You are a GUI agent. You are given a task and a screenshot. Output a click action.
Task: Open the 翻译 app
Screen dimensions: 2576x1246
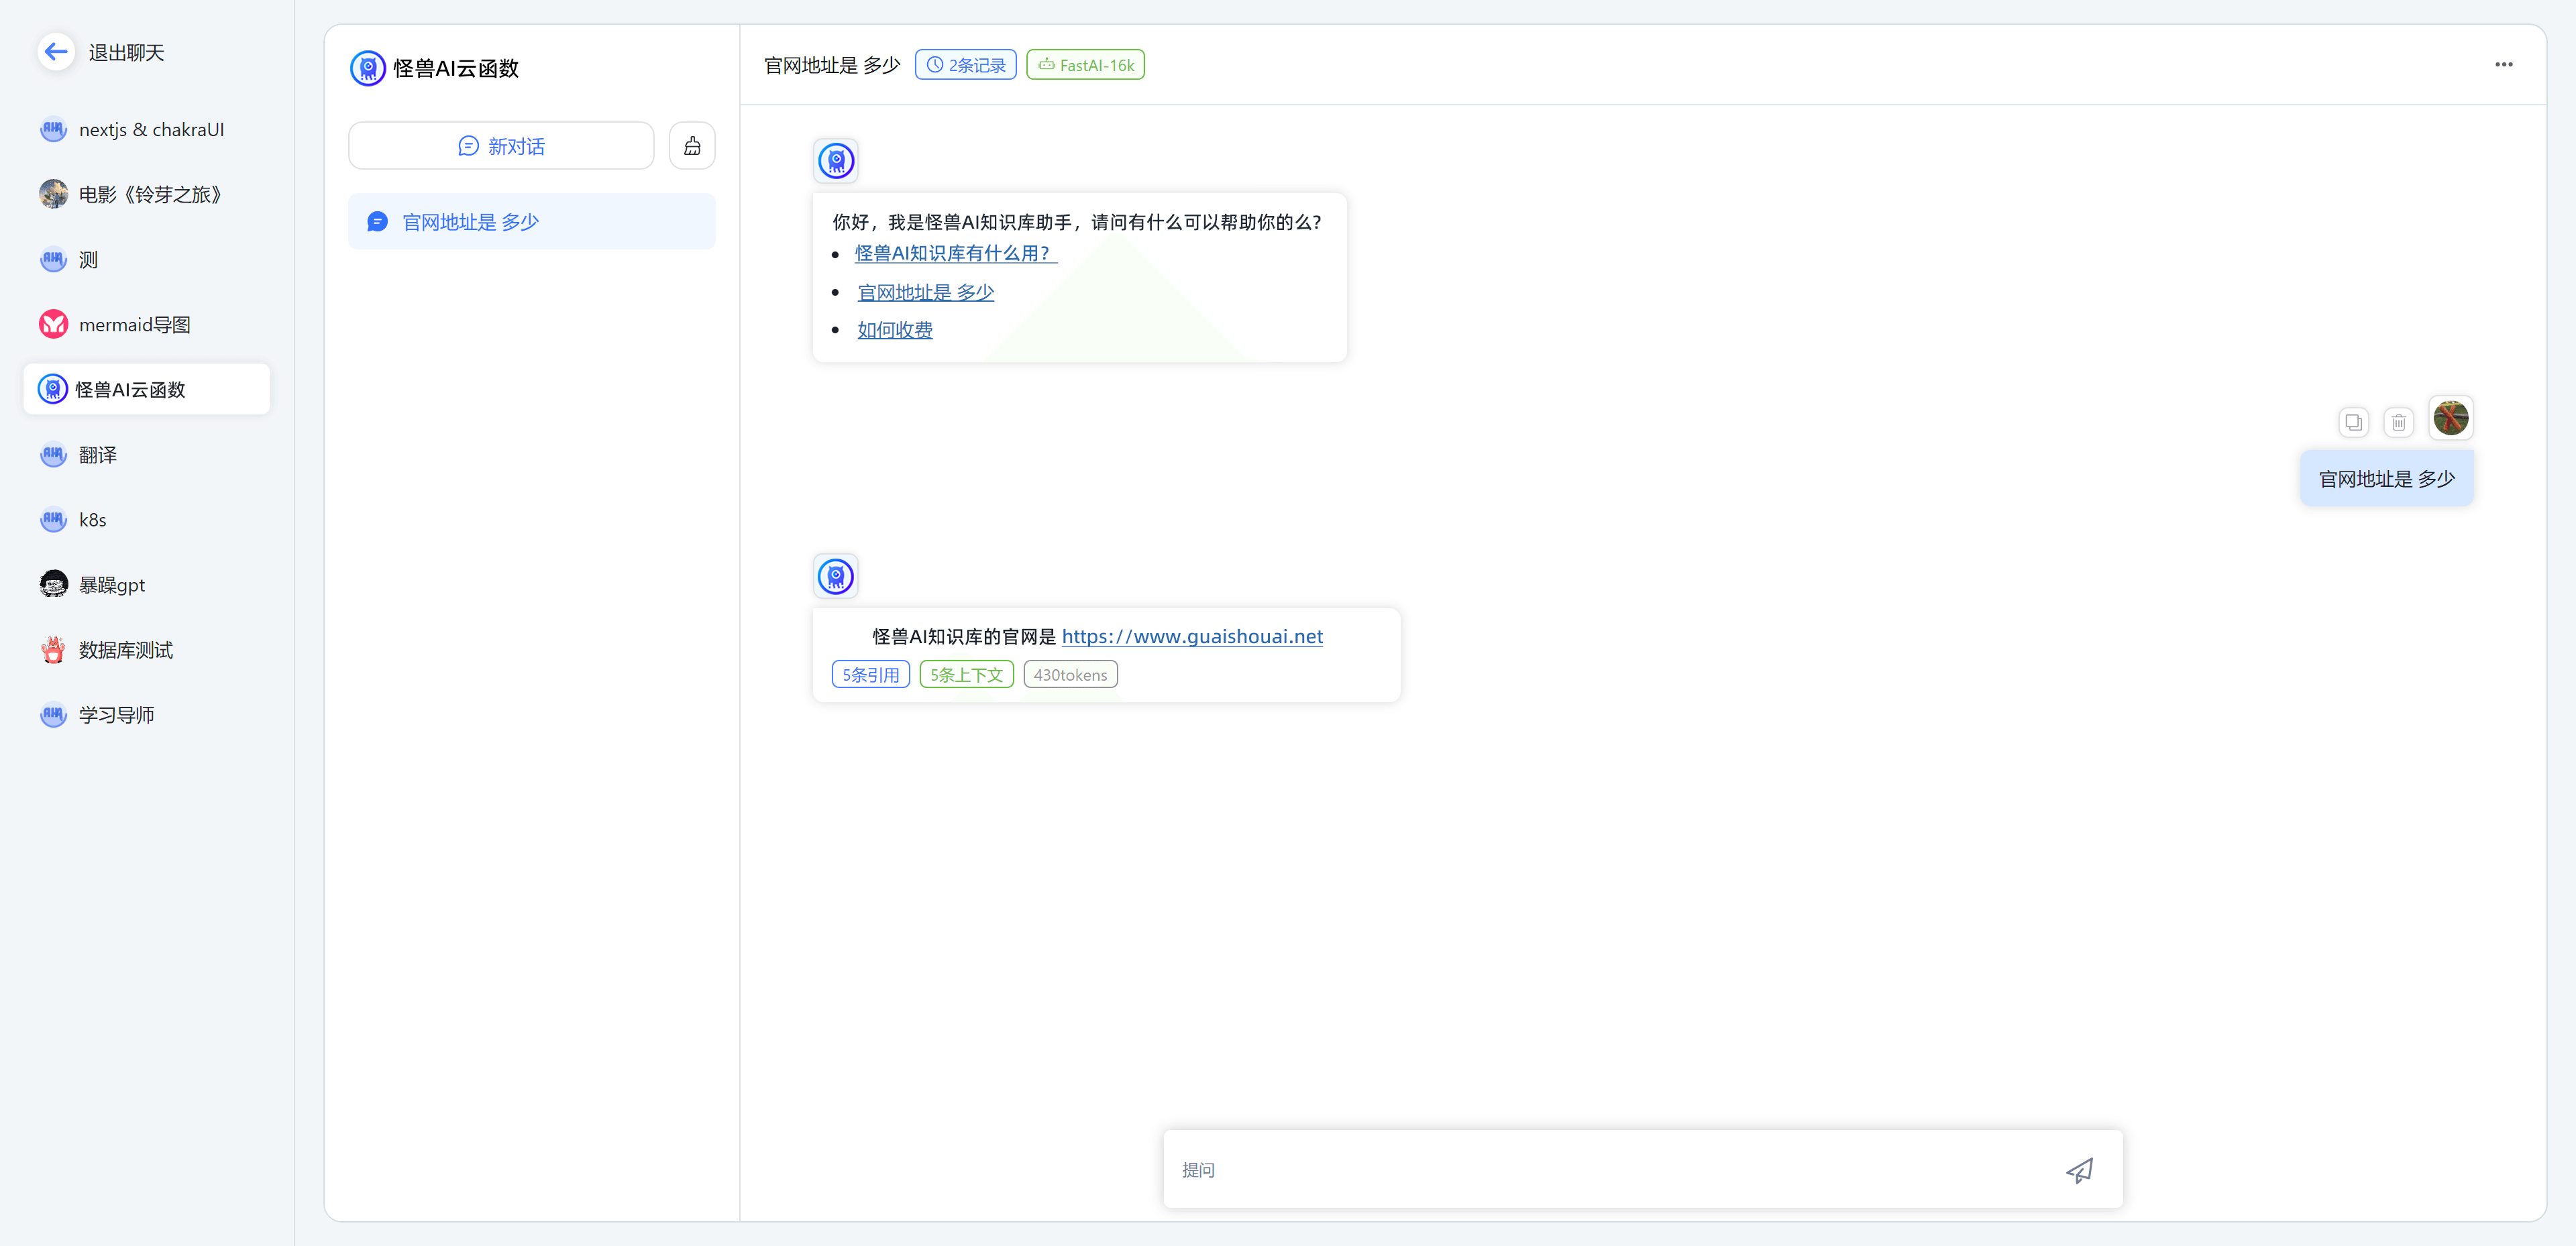coord(147,454)
